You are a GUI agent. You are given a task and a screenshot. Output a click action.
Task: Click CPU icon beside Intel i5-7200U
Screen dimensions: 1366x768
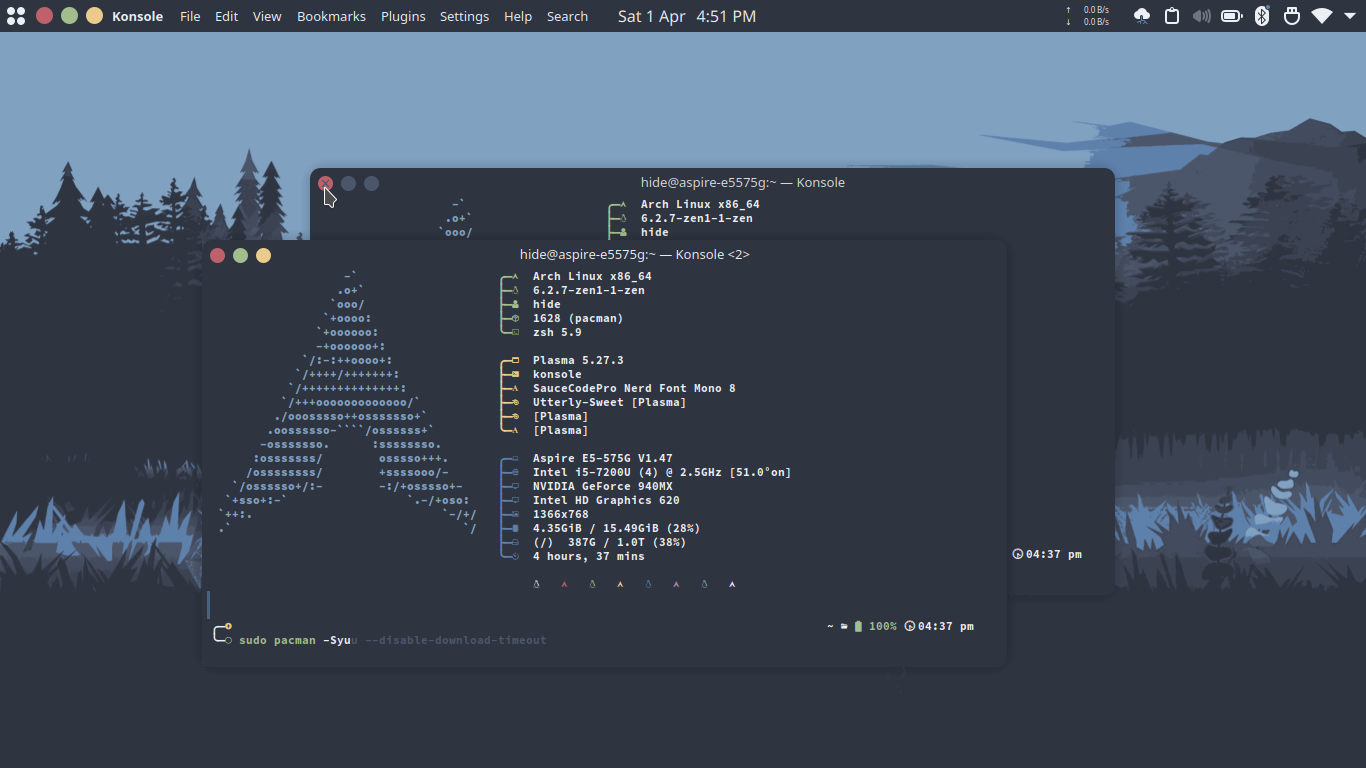pyautogui.click(x=515, y=472)
